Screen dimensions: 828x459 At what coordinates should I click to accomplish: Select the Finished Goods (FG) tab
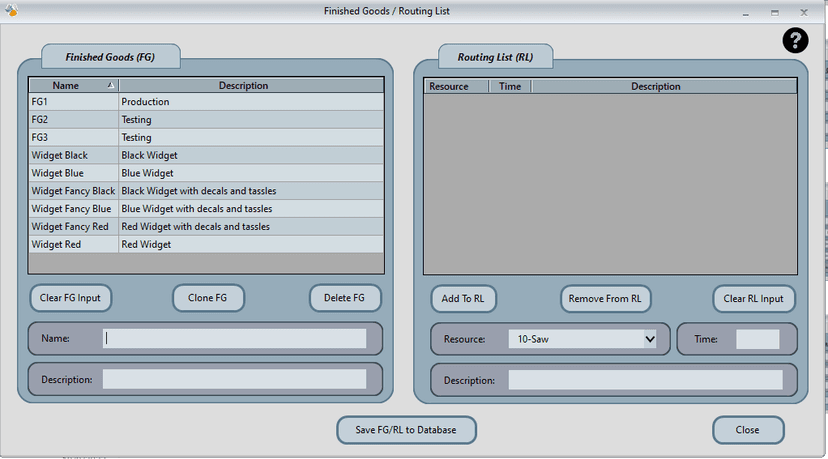[x=110, y=57]
